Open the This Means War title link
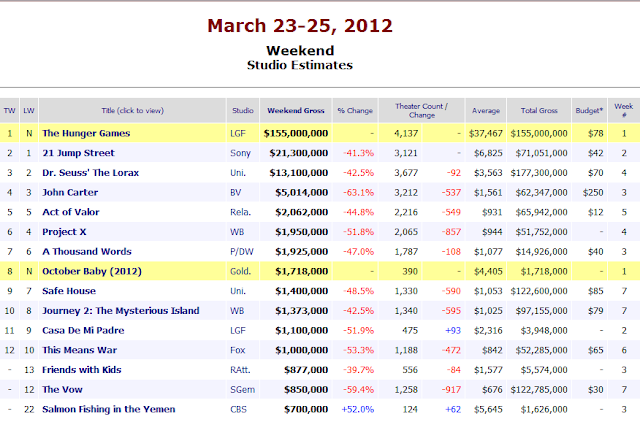This screenshot has width=640, height=422. click(x=80, y=350)
